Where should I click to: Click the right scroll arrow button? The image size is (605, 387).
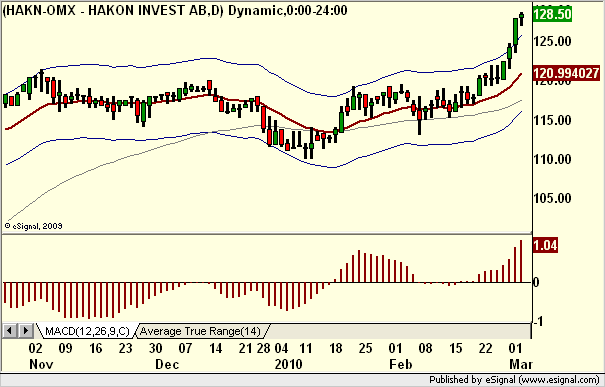point(25,331)
